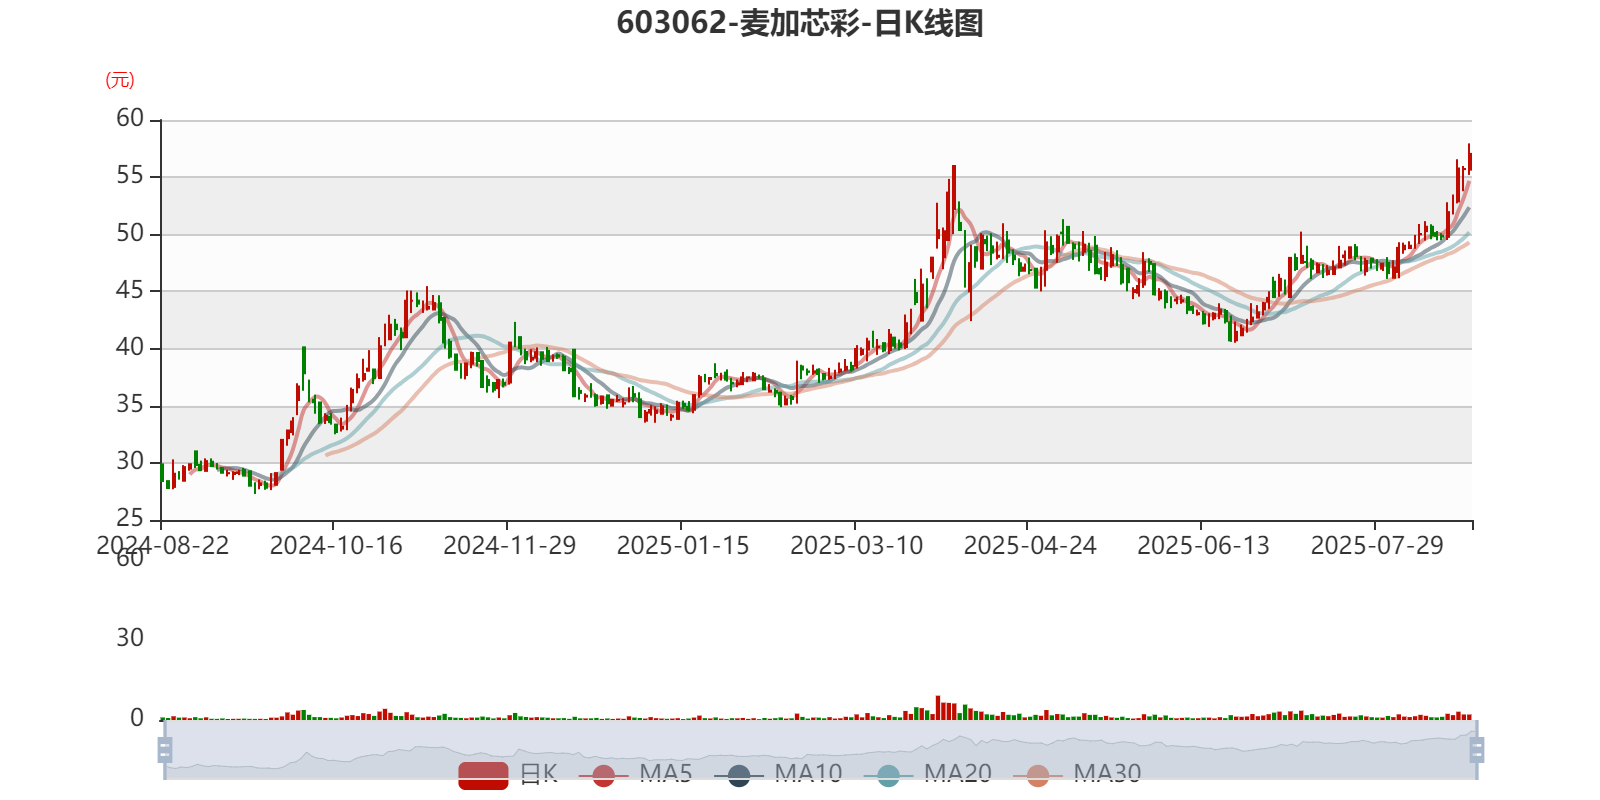Click the 2025-07-29 date axis label
This screenshot has height=800, width=1600.
click(x=1377, y=546)
